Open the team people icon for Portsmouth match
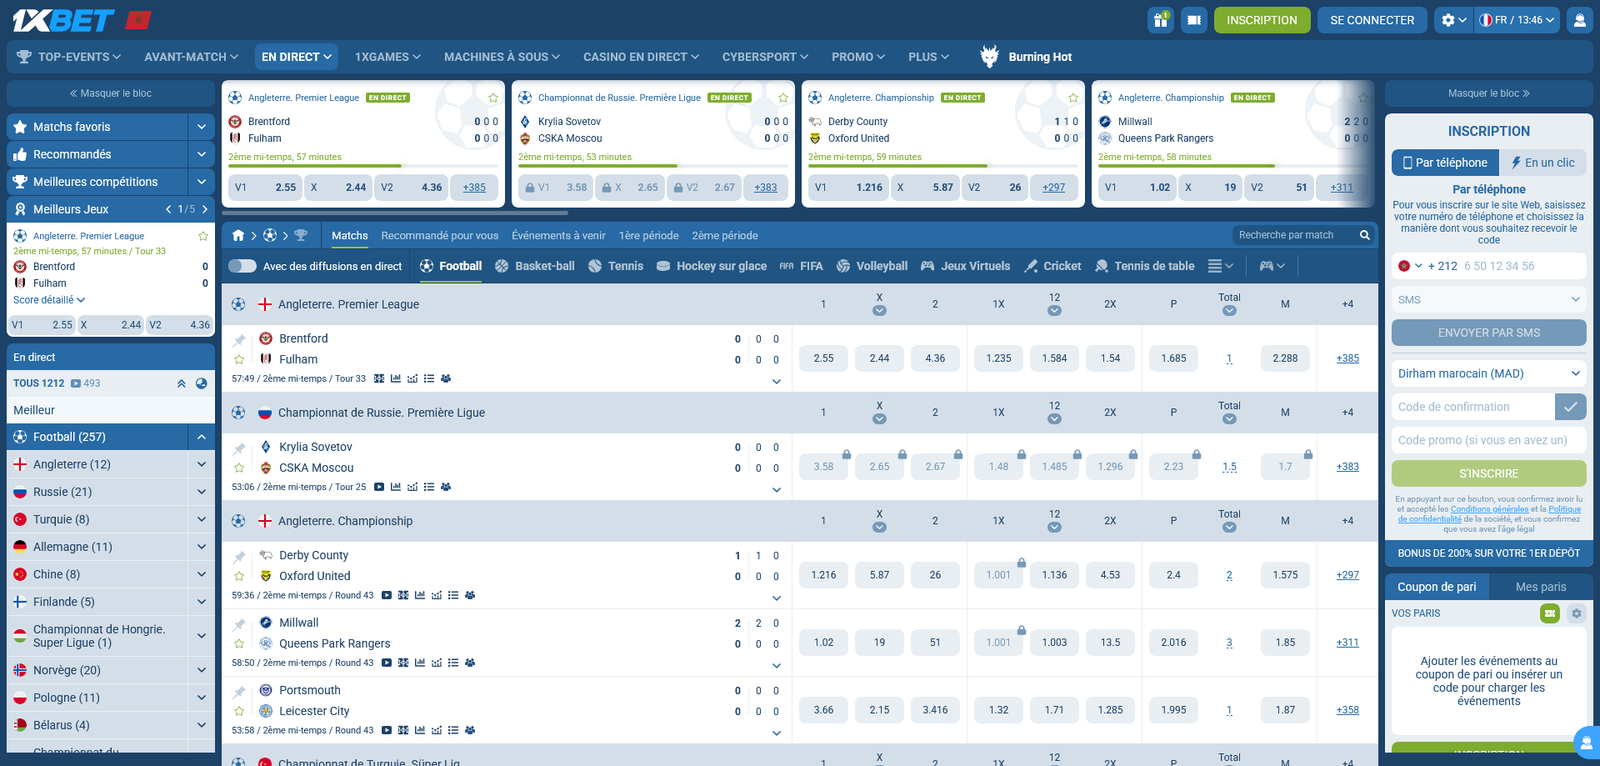This screenshot has height=766, width=1600. (470, 731)
